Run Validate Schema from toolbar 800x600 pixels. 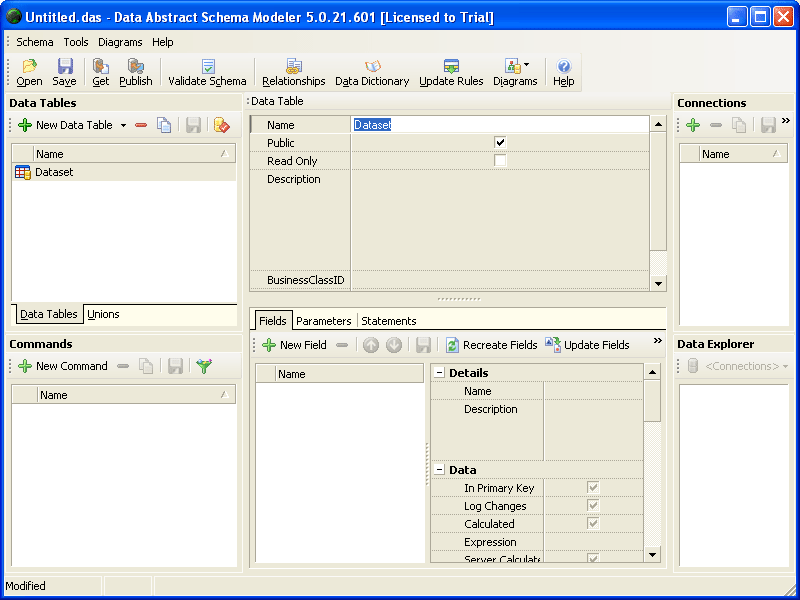(207, 72)
